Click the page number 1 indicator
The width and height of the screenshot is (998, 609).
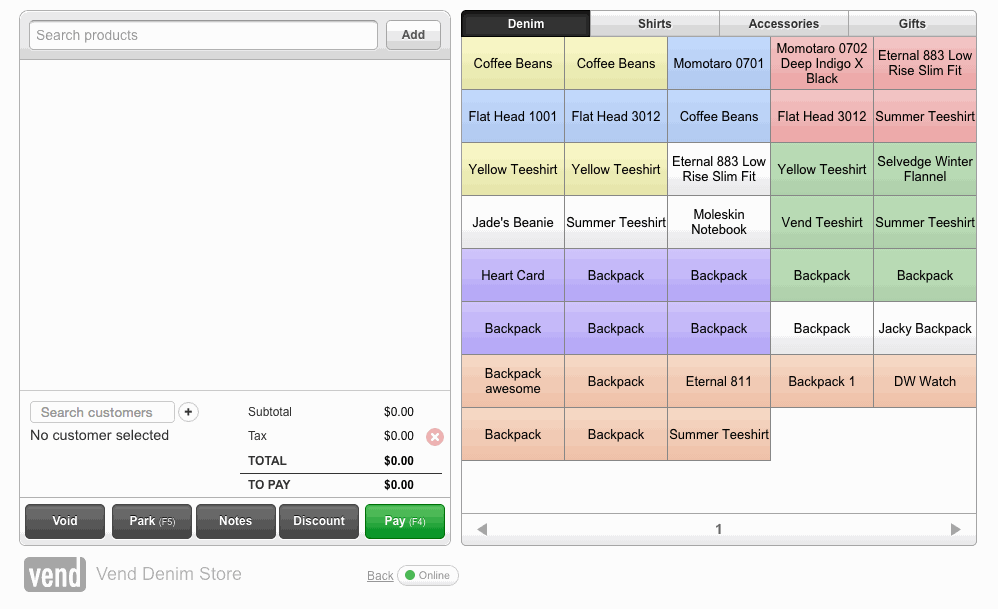(719, 529)
